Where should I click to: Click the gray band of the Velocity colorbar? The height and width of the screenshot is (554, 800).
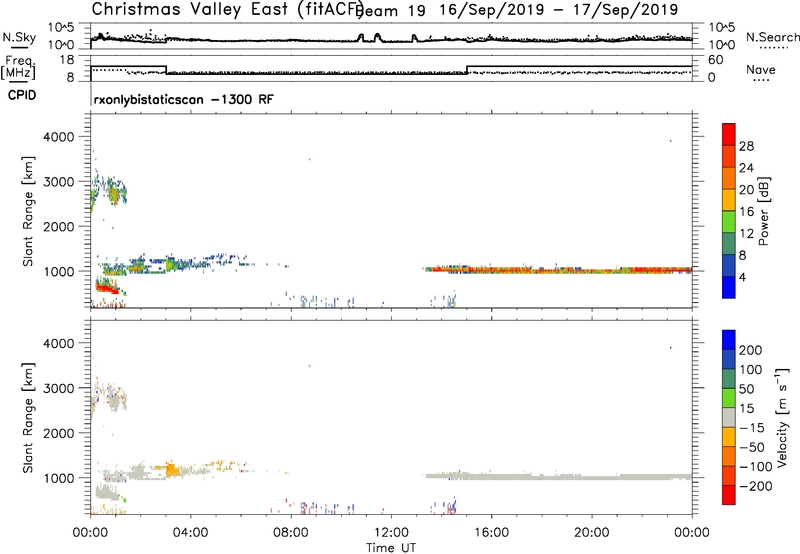click(x=729, y=417)
